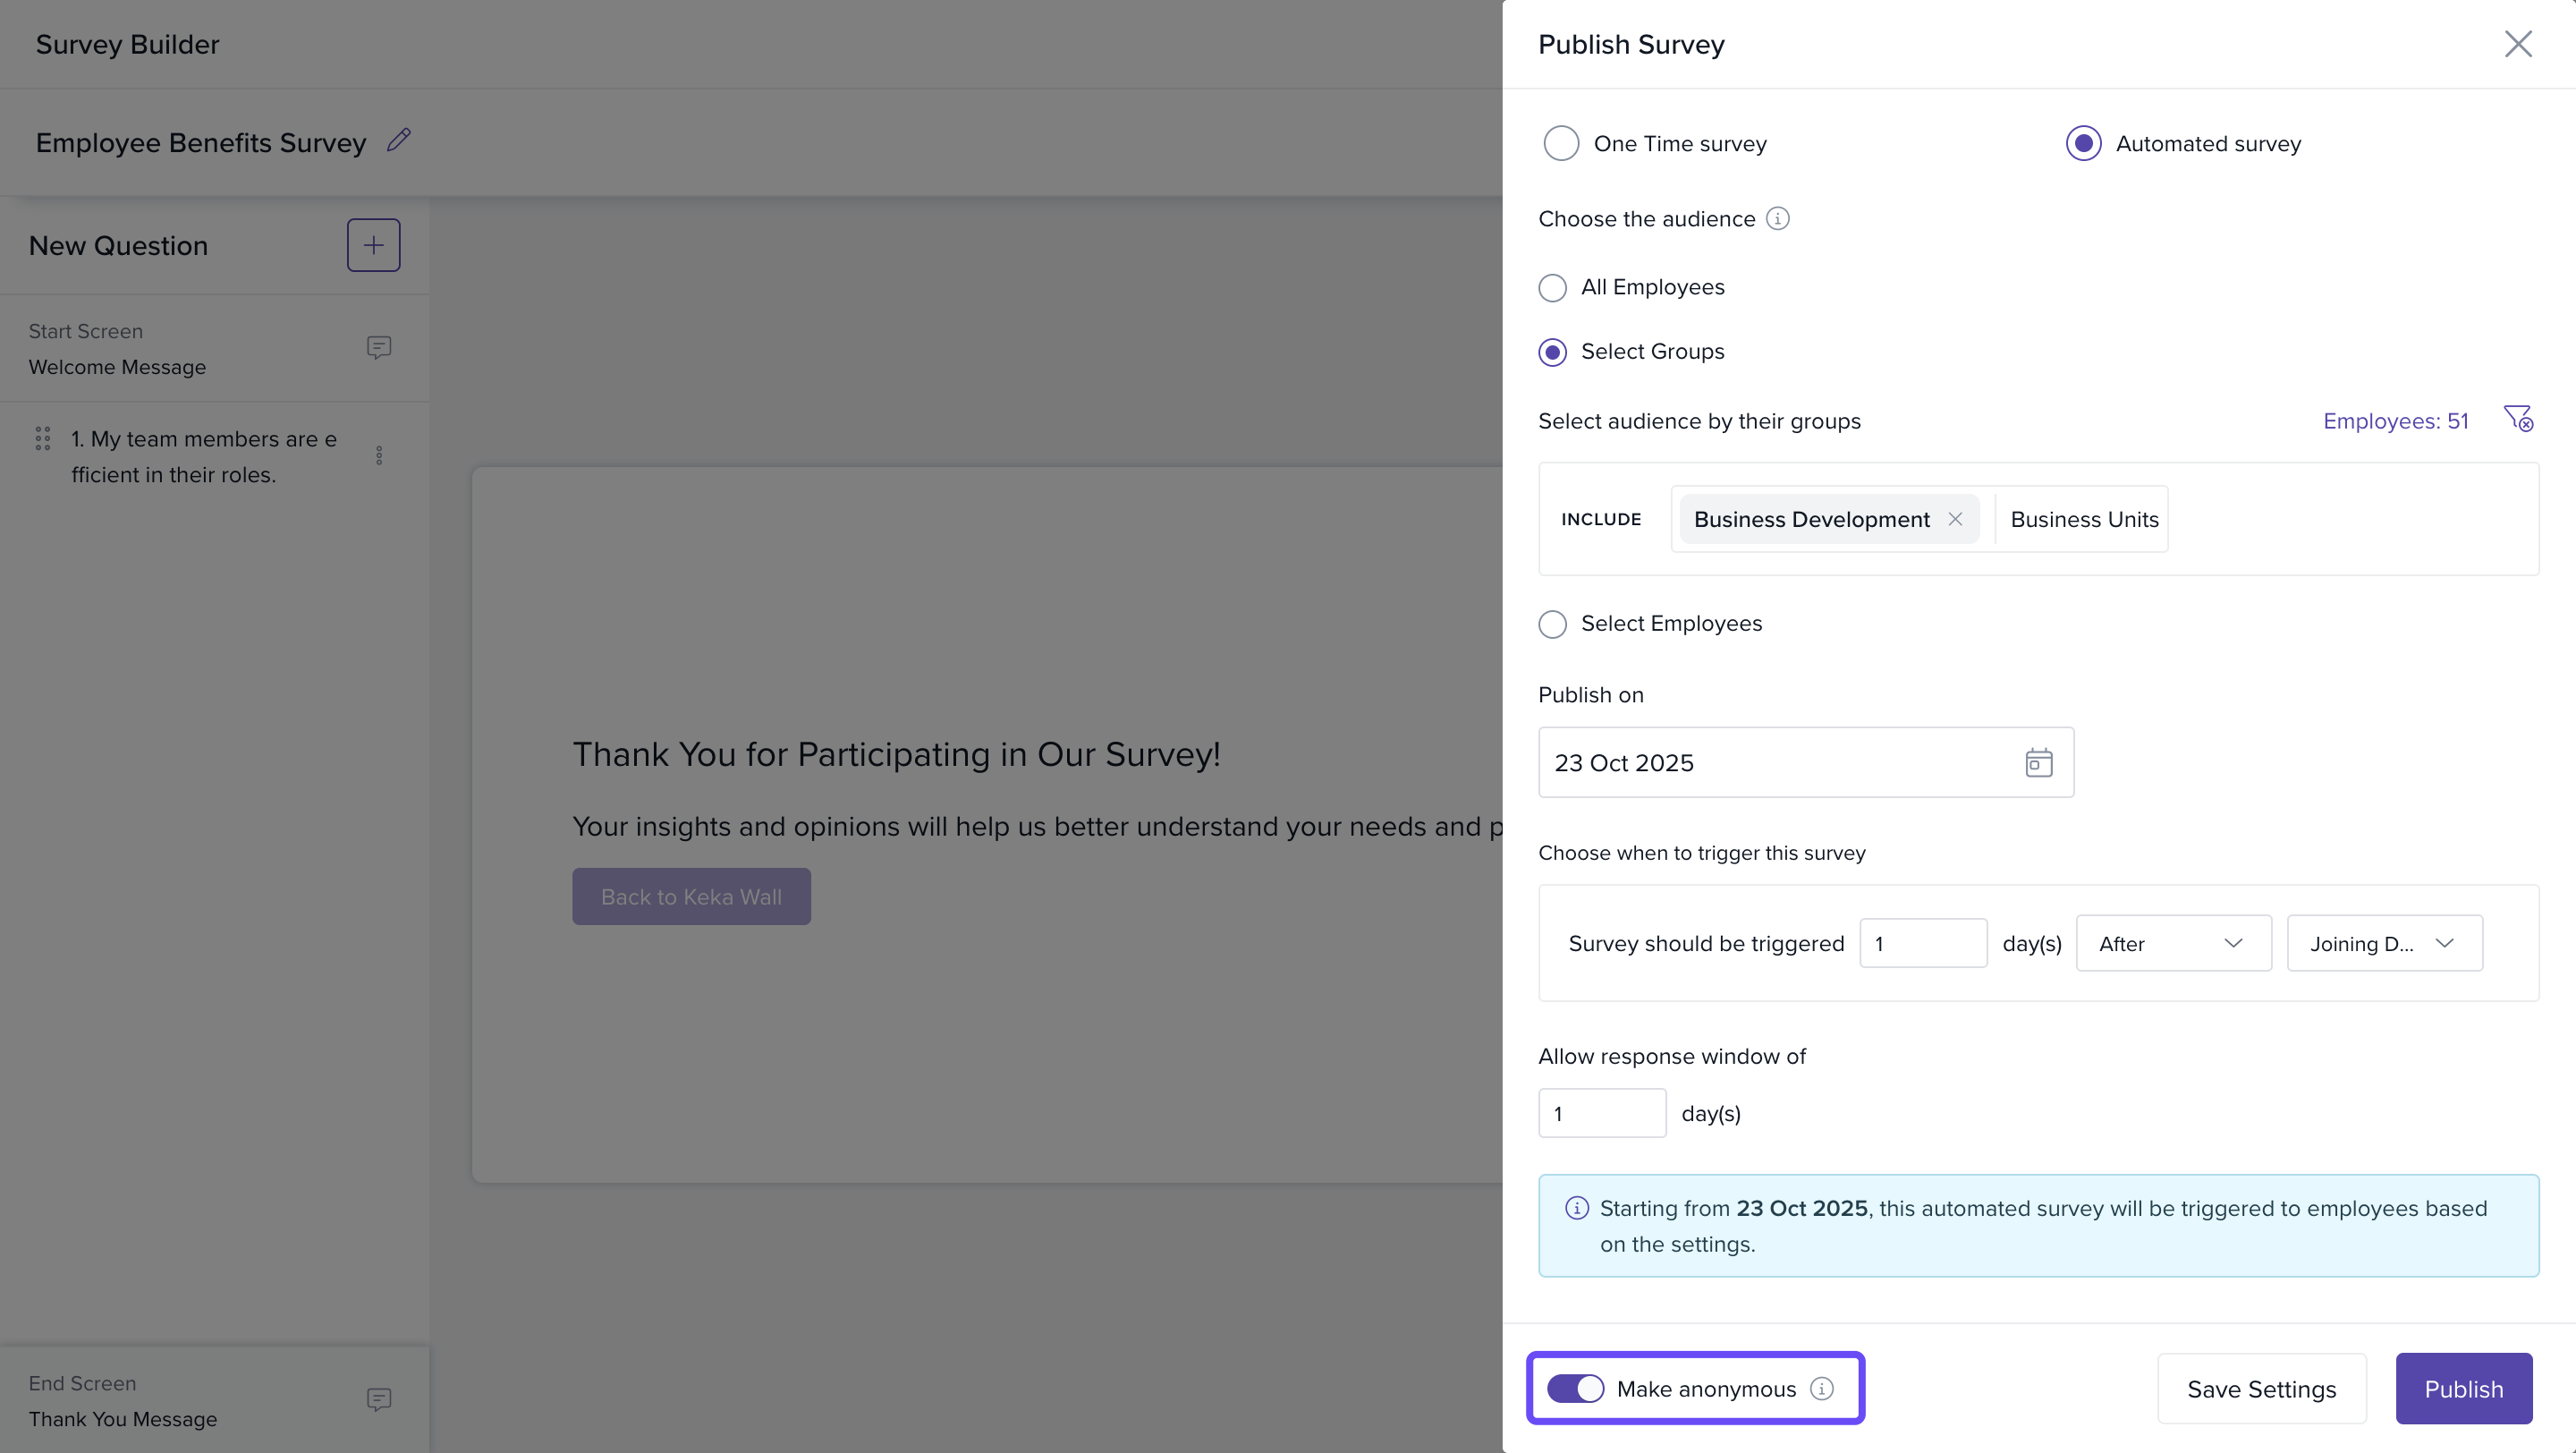Select the One Time survey option
Screen dimensions: 2576x1453
tap(1561, 143)
